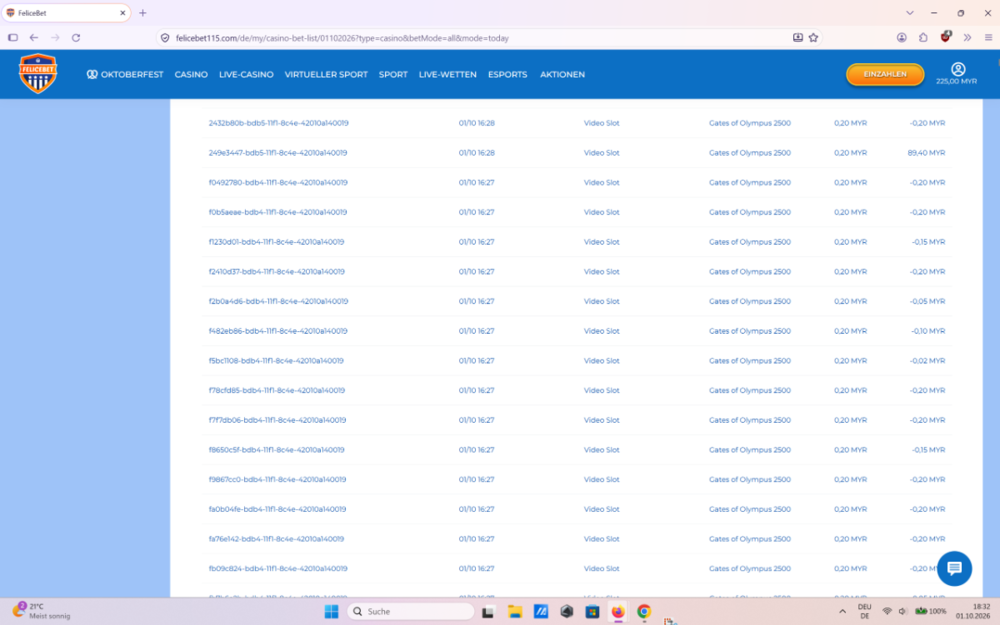The image size is (1000, 625).
Task: Open a new browser tab
Action: (143, 13)
